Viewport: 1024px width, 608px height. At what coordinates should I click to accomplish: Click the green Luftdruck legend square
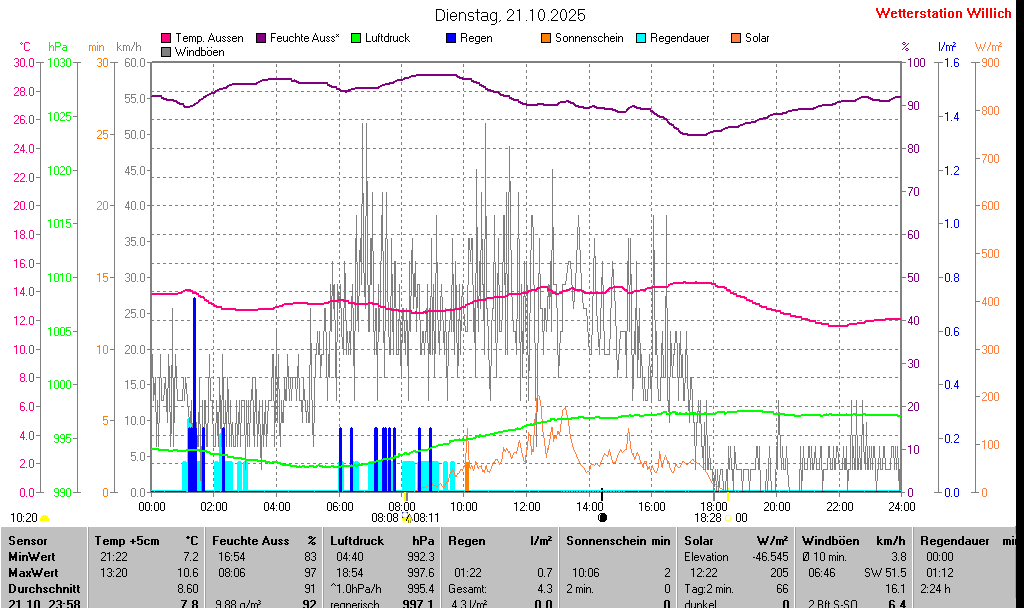pos(356,38)
